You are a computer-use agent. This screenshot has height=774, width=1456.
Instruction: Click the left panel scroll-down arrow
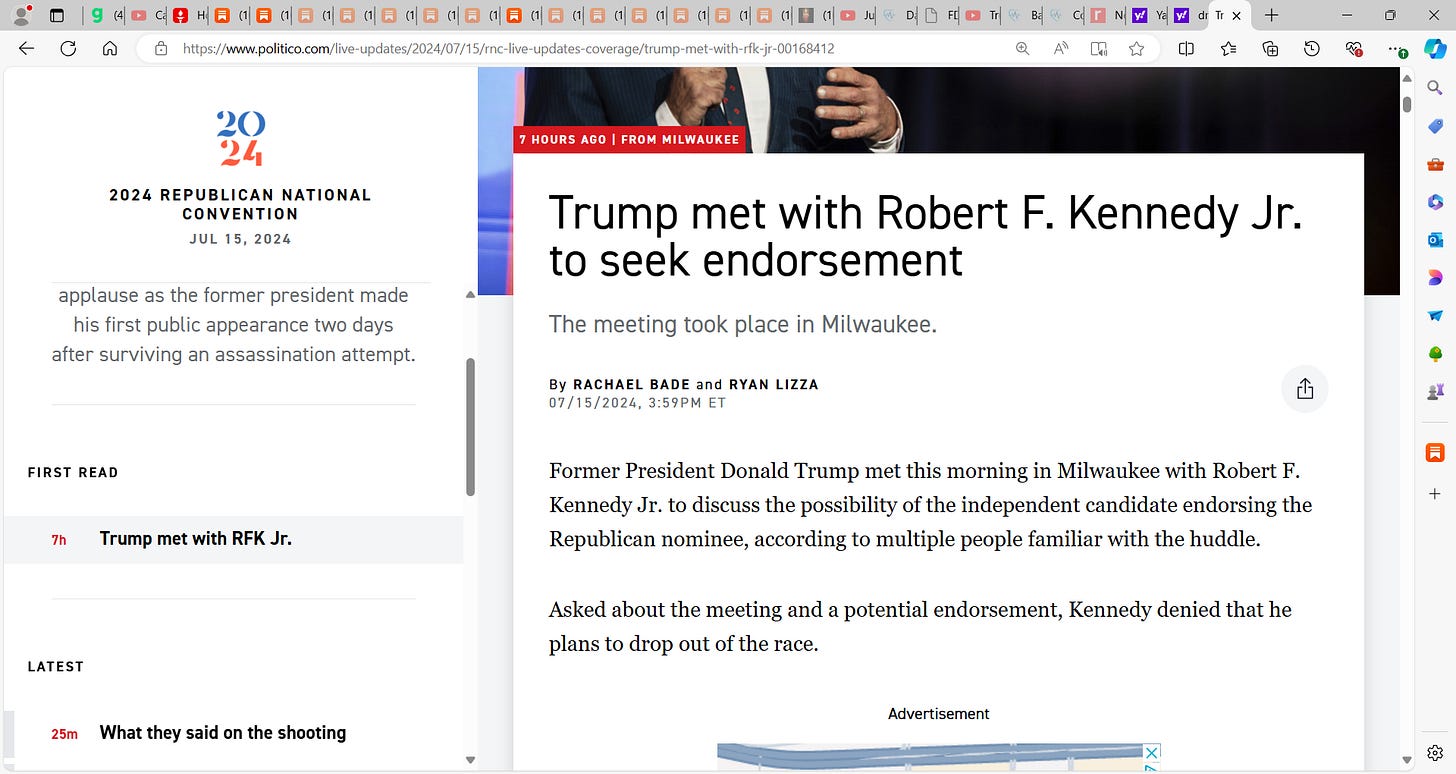point(470,760)
